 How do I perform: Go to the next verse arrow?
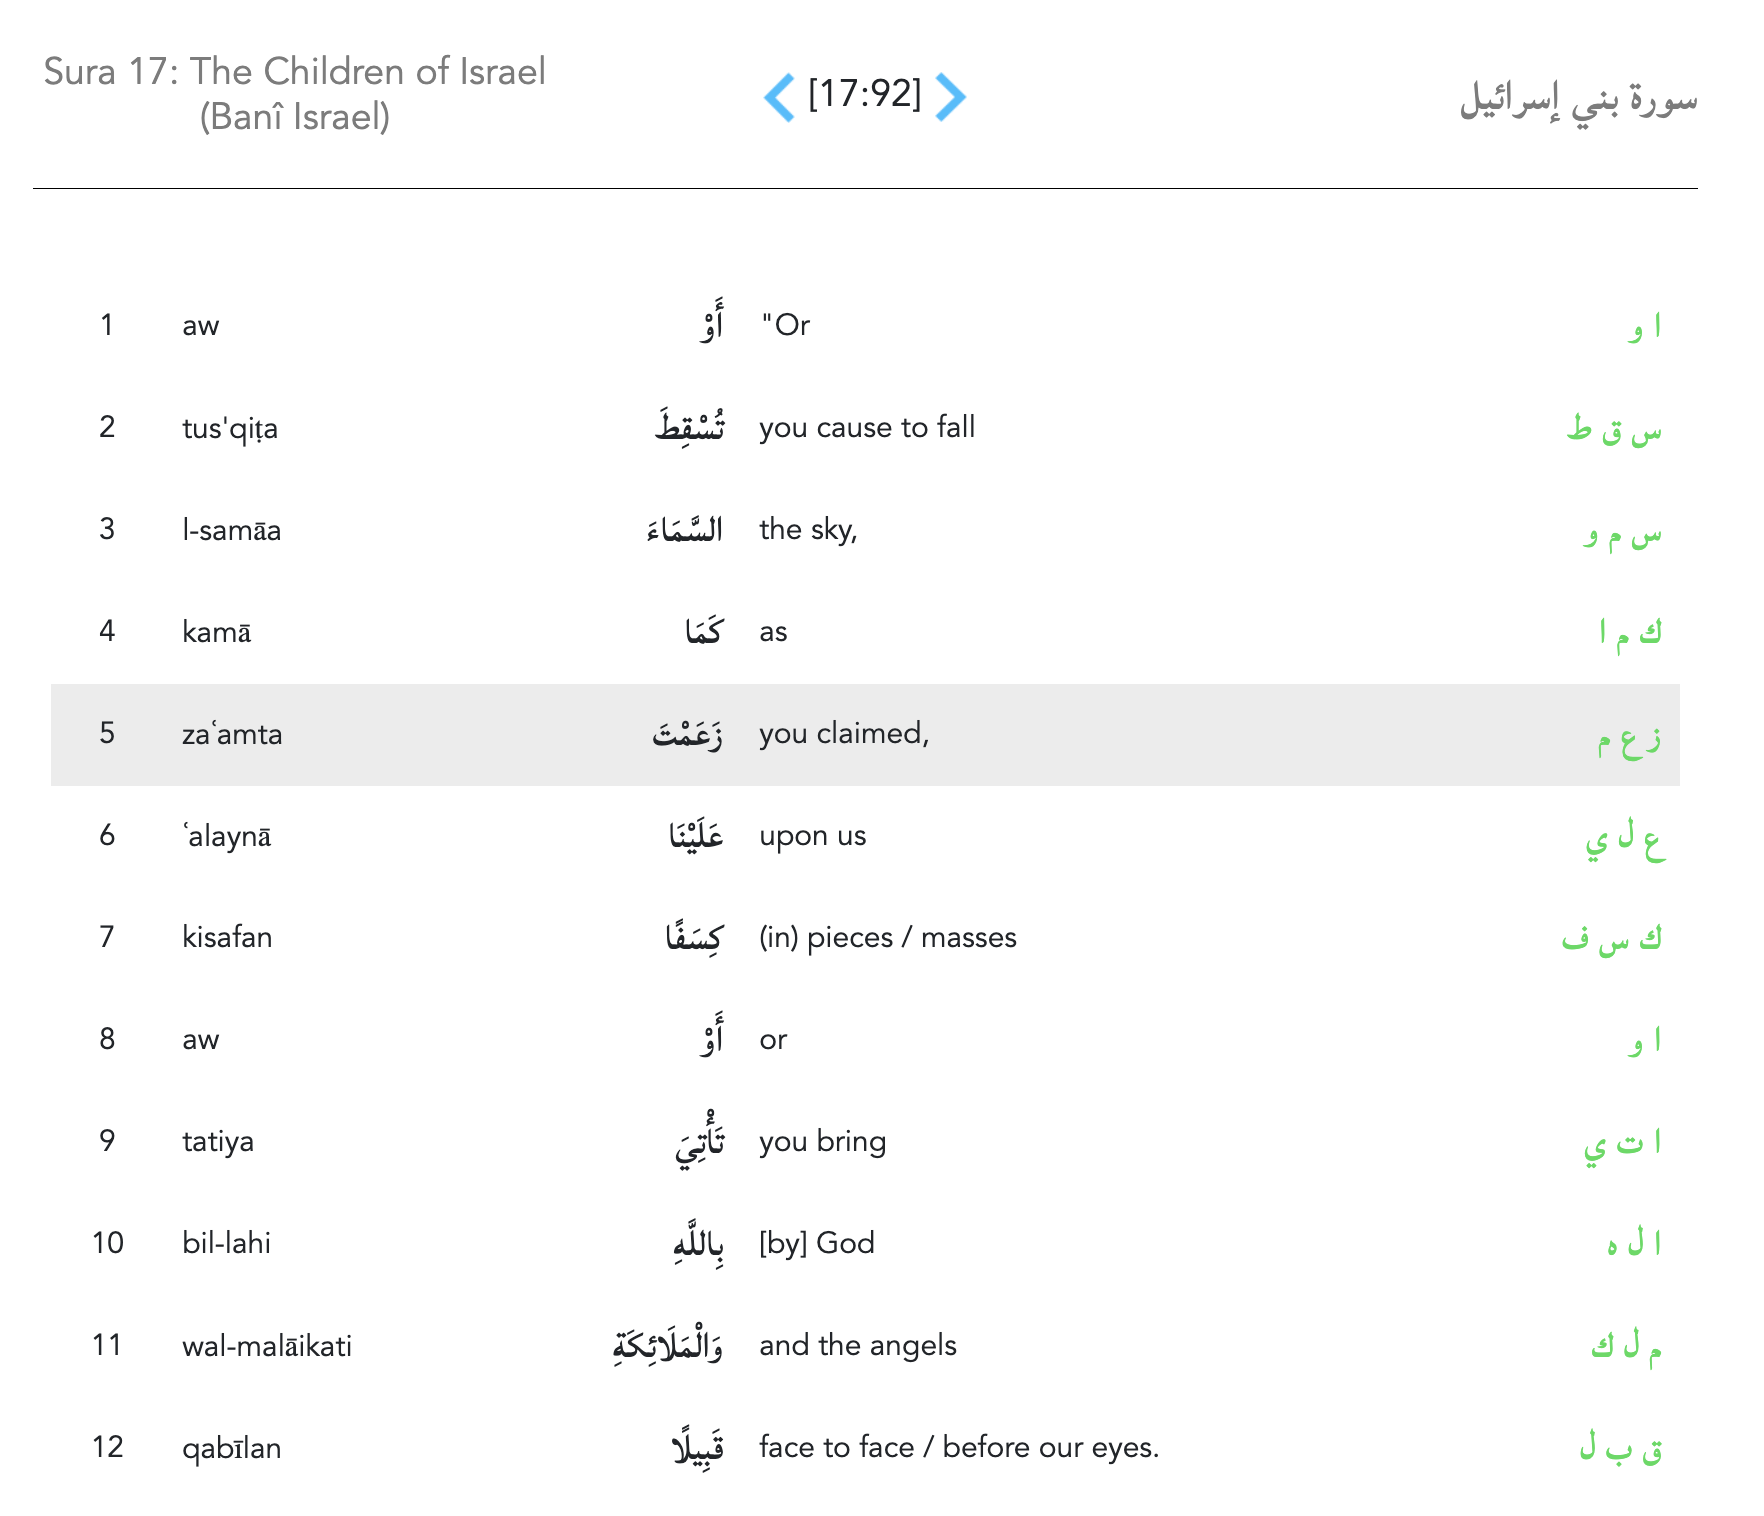(949, 97)
